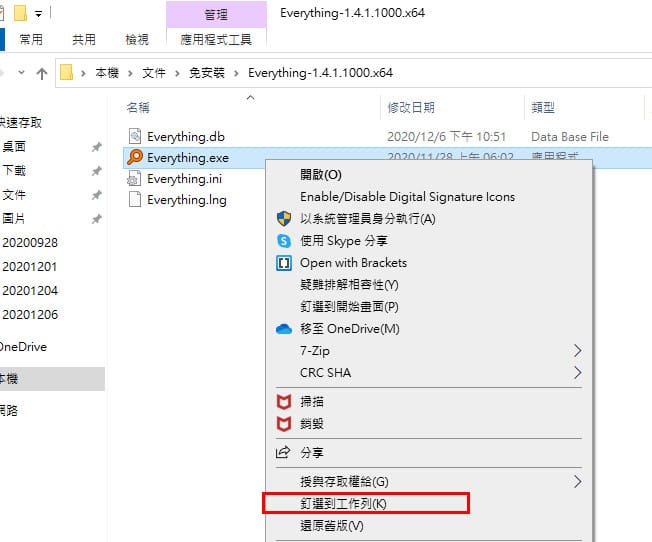
Task: Click the McAfee icon next to 銷毀
Action: (x=284, y=424)
